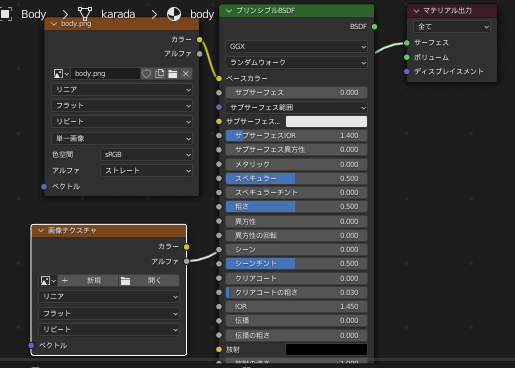The width and height of the screenshot is (515, 368).
Task: Click the BSDF output socket
Action: (x=374, y=27)
